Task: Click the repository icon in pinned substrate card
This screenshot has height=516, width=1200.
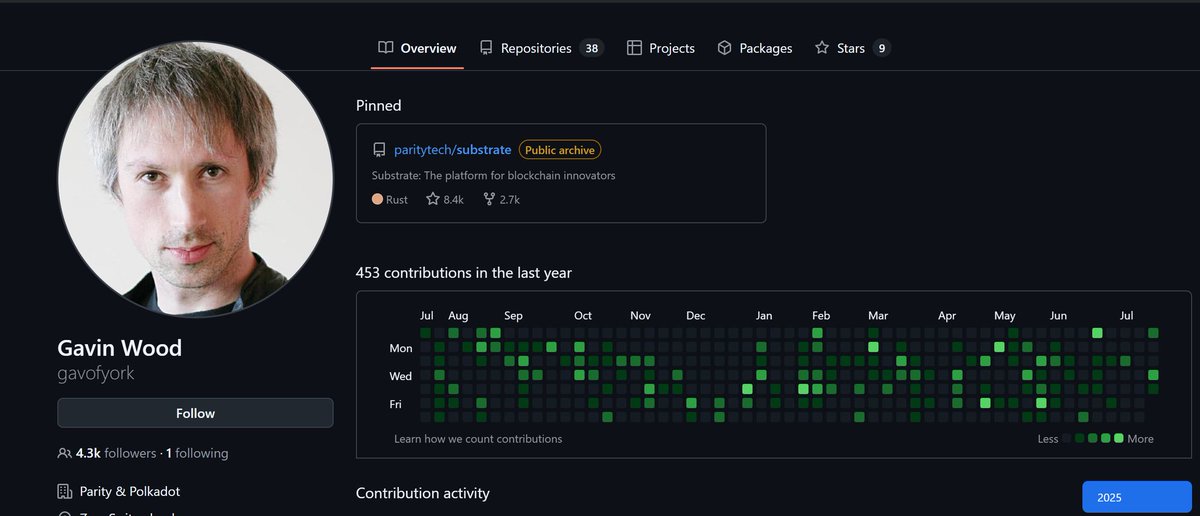Action: pyautogui.click(x=379, y=150)
